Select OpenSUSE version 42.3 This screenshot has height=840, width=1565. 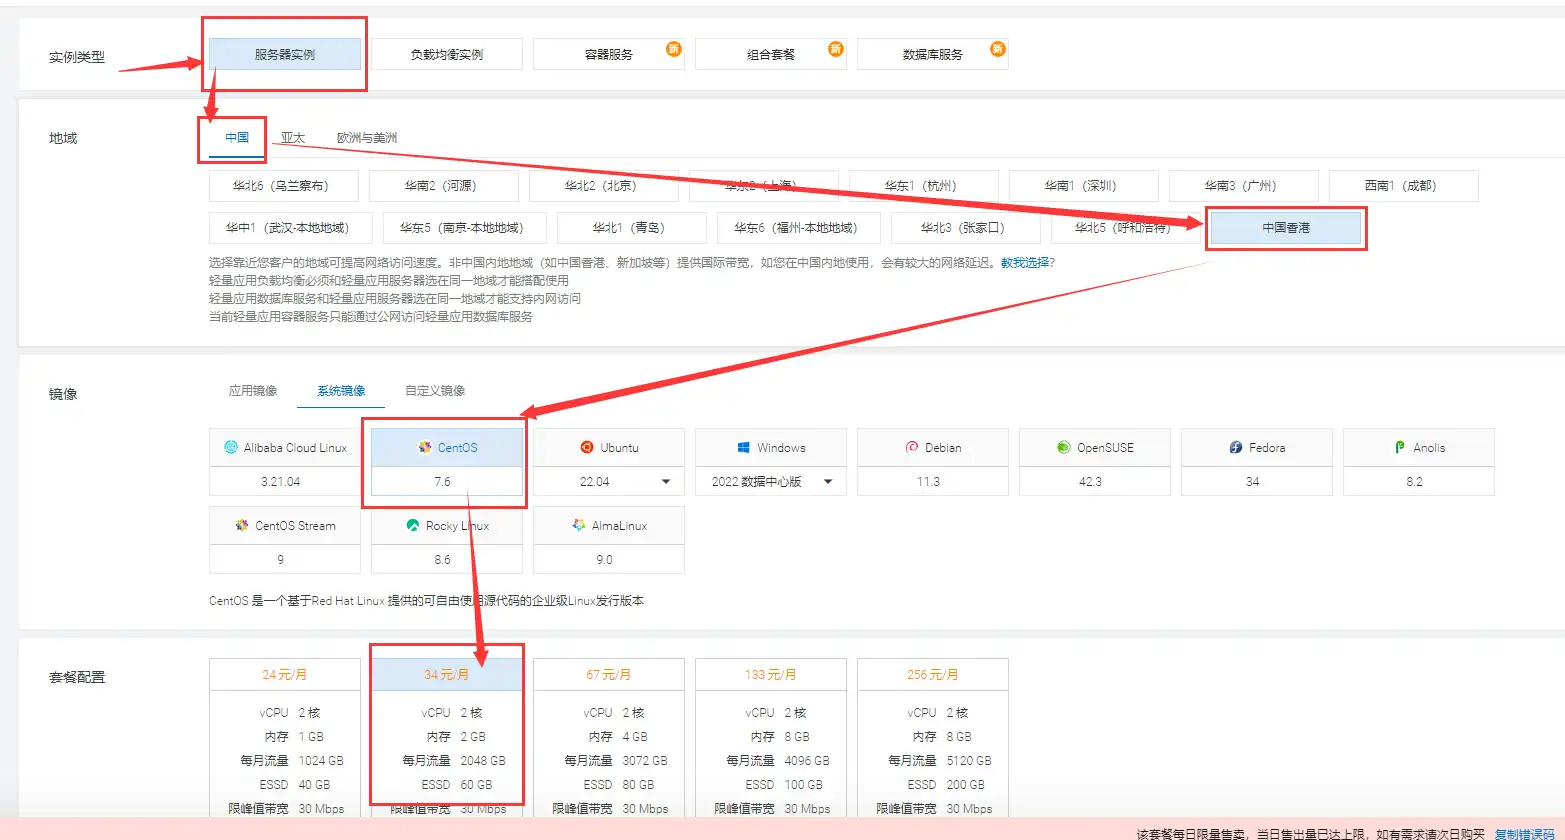pos(1095,482)
